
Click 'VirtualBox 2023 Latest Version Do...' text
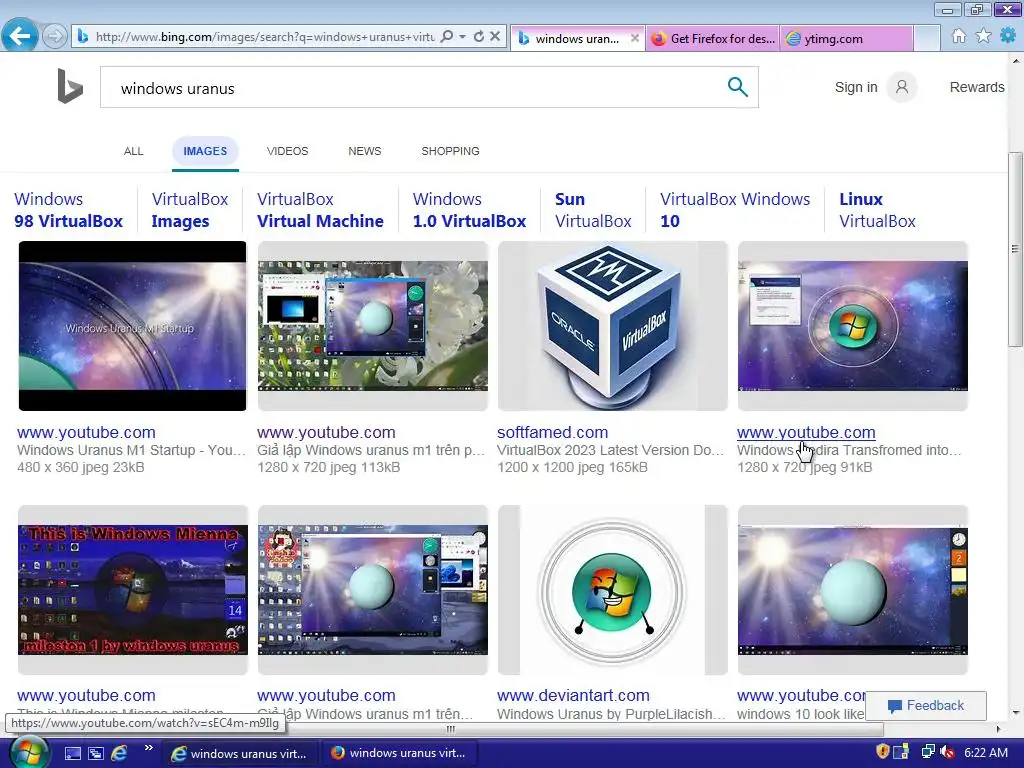(610, 450)
